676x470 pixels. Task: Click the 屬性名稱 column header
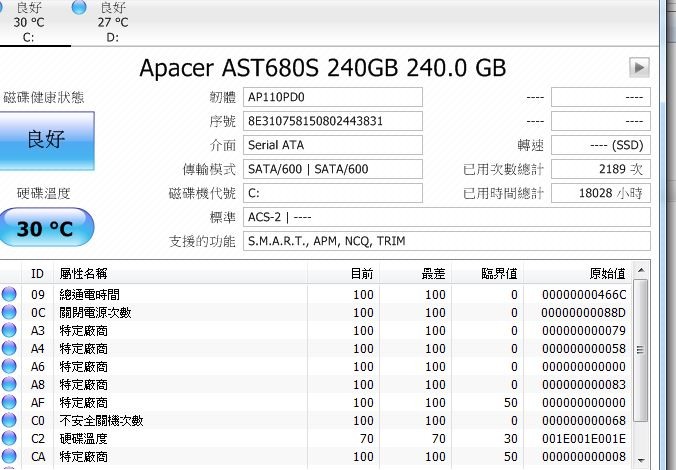180,273
